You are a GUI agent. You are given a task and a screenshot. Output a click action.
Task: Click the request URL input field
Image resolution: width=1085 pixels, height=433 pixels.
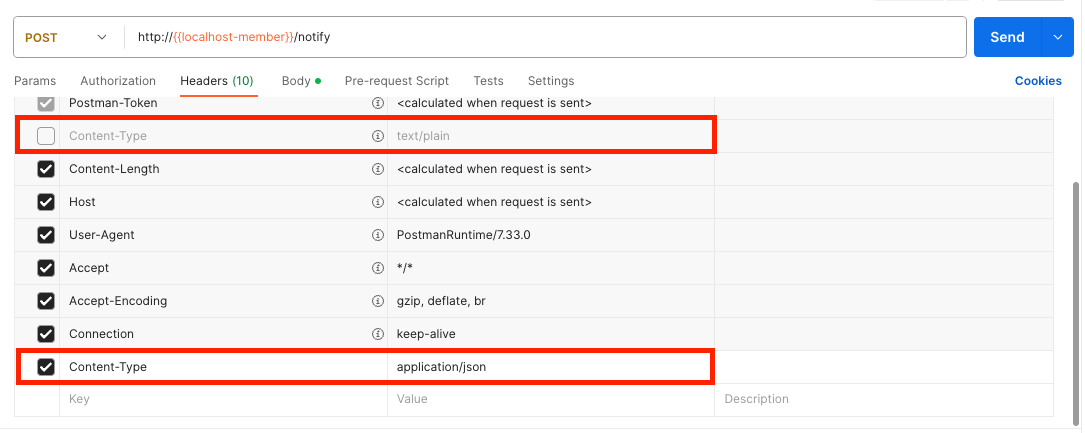click(x=545, y=37)
